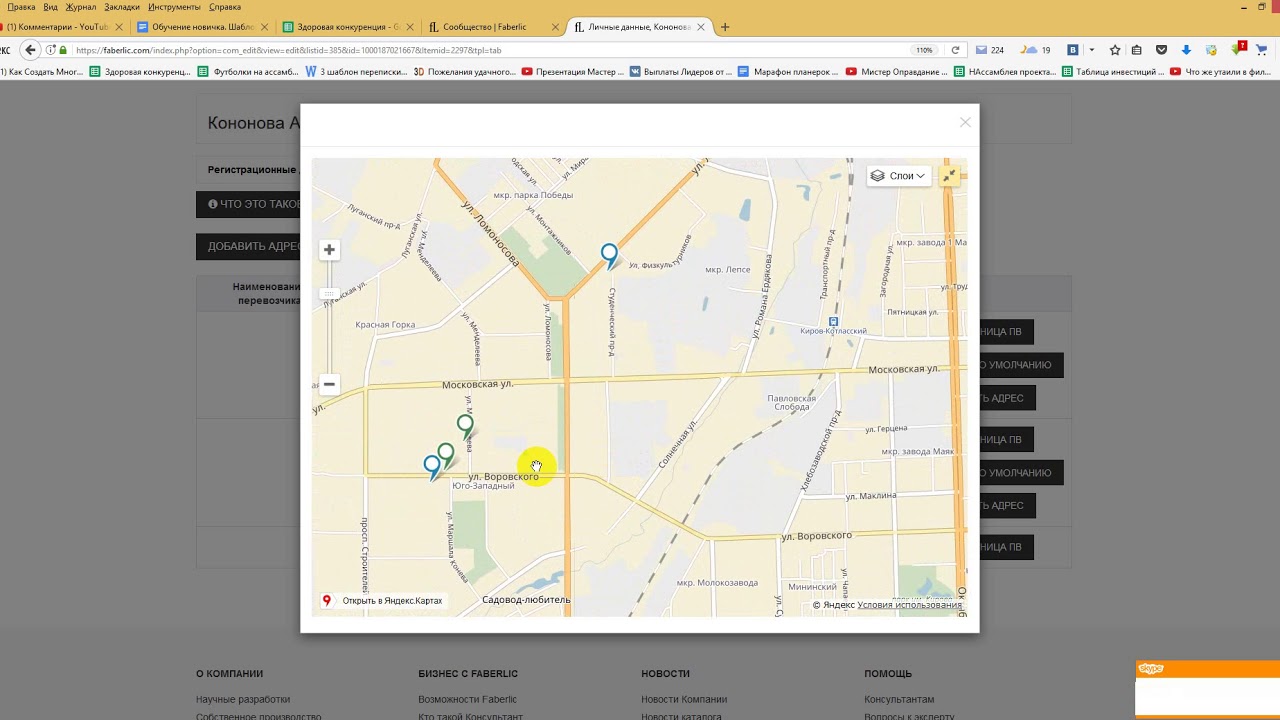
Task: Toggle fullscreen map mode icon
Action: 949,176
